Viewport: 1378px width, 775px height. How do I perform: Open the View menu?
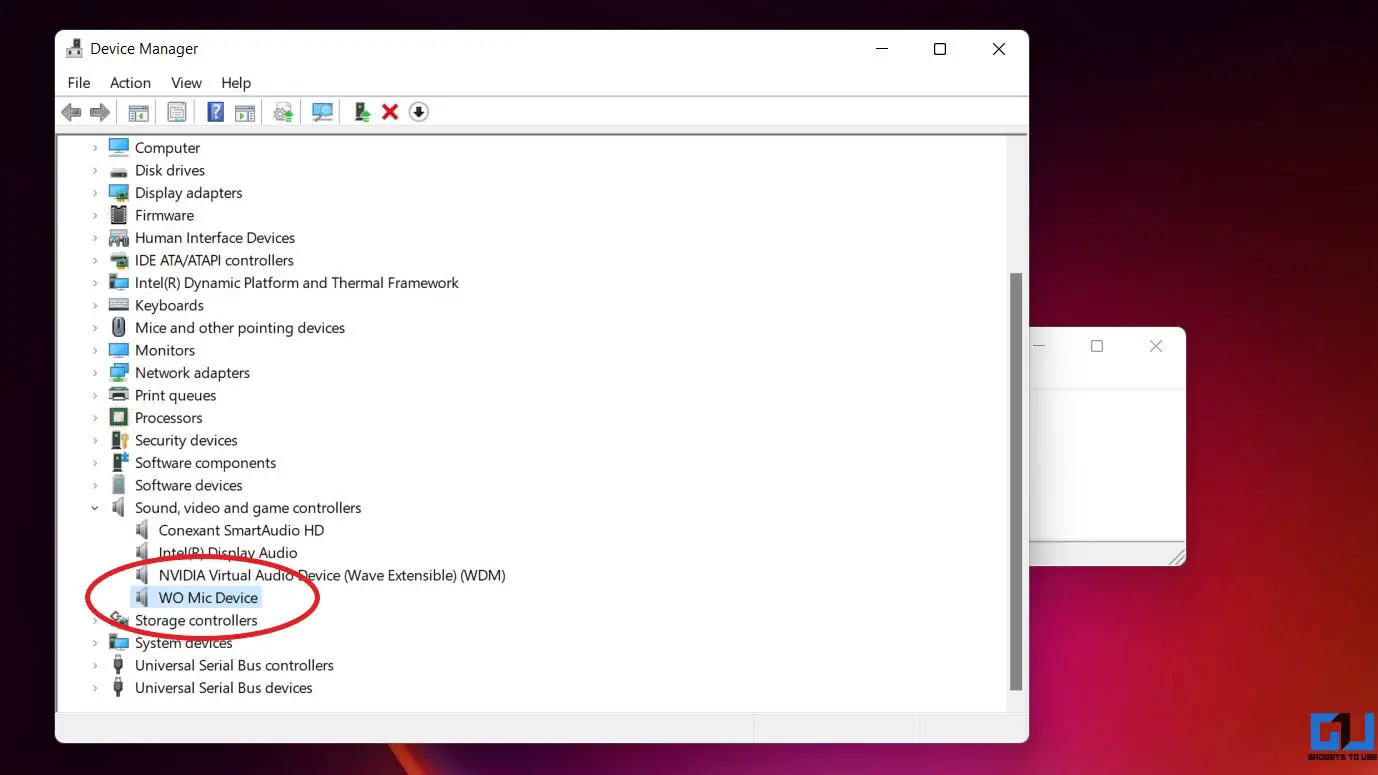pos(186,83)
